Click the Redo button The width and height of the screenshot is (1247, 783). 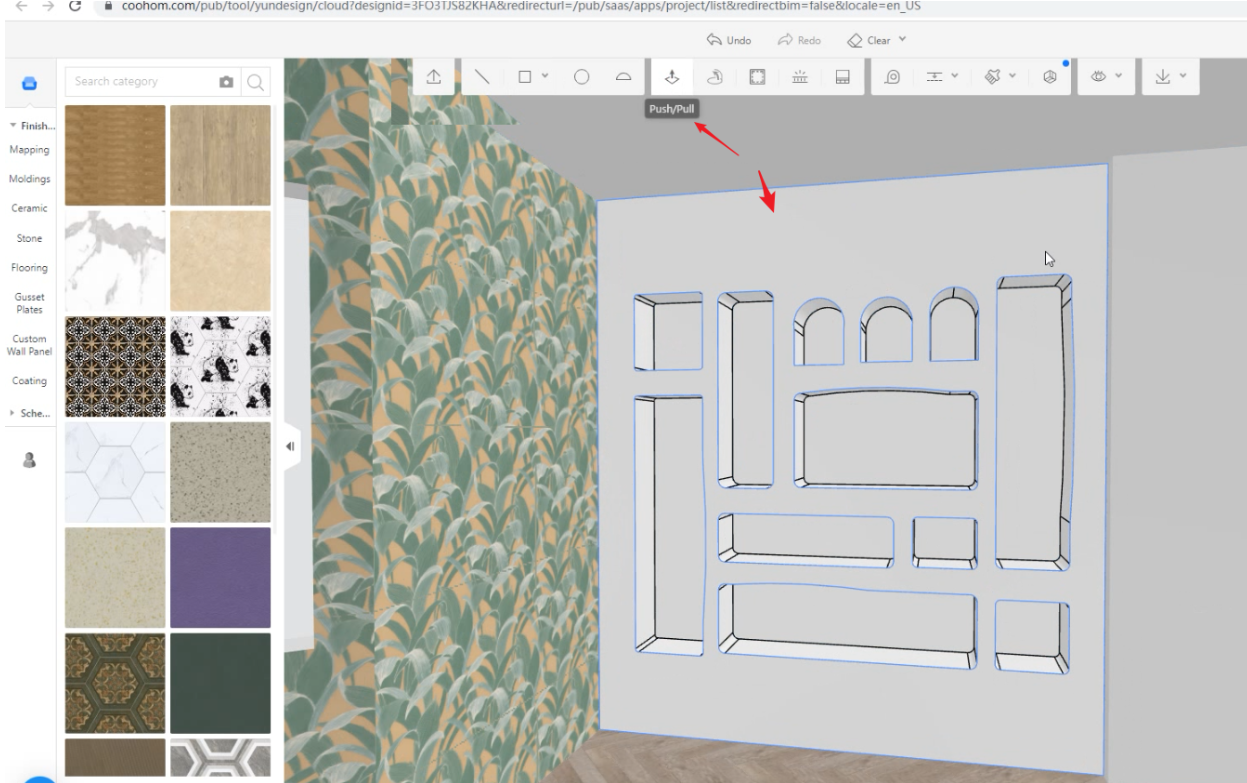click(x=799, y=41)
